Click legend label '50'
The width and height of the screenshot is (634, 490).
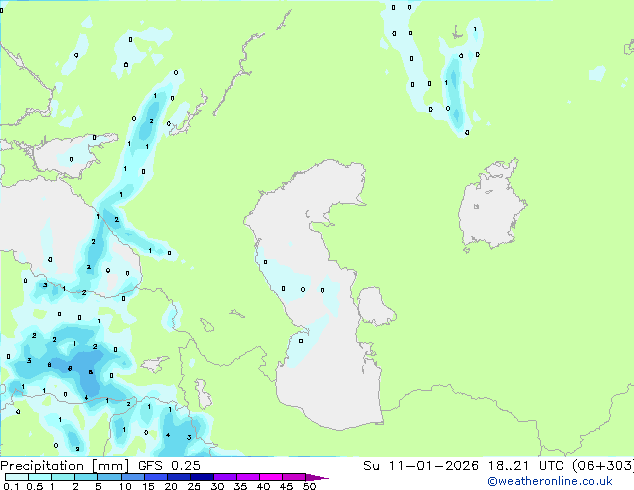(309, 486)
